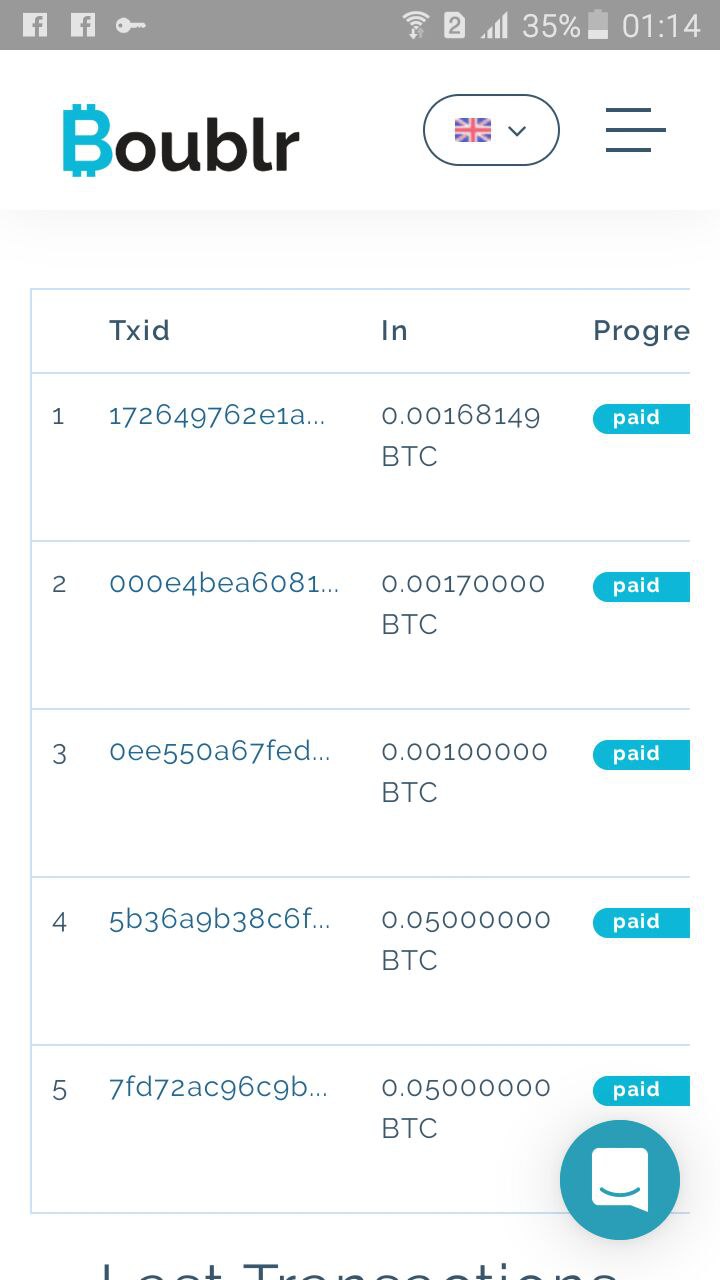Tap the Wi-Fi status icon
The height and width of the screenshot is (1280, 720).
point(416,25)
